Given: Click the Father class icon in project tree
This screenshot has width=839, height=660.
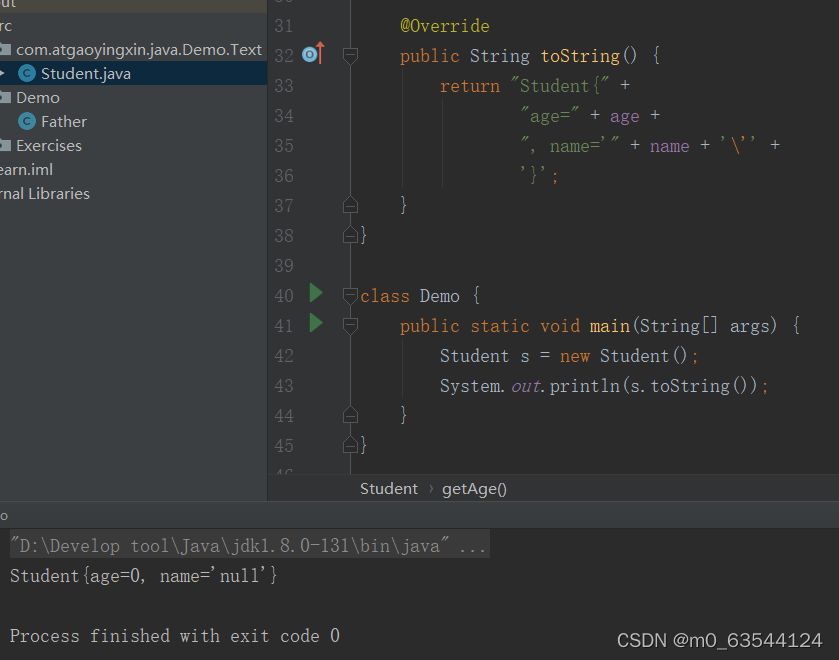Looking at the screenshot, I should click(27, 121).
